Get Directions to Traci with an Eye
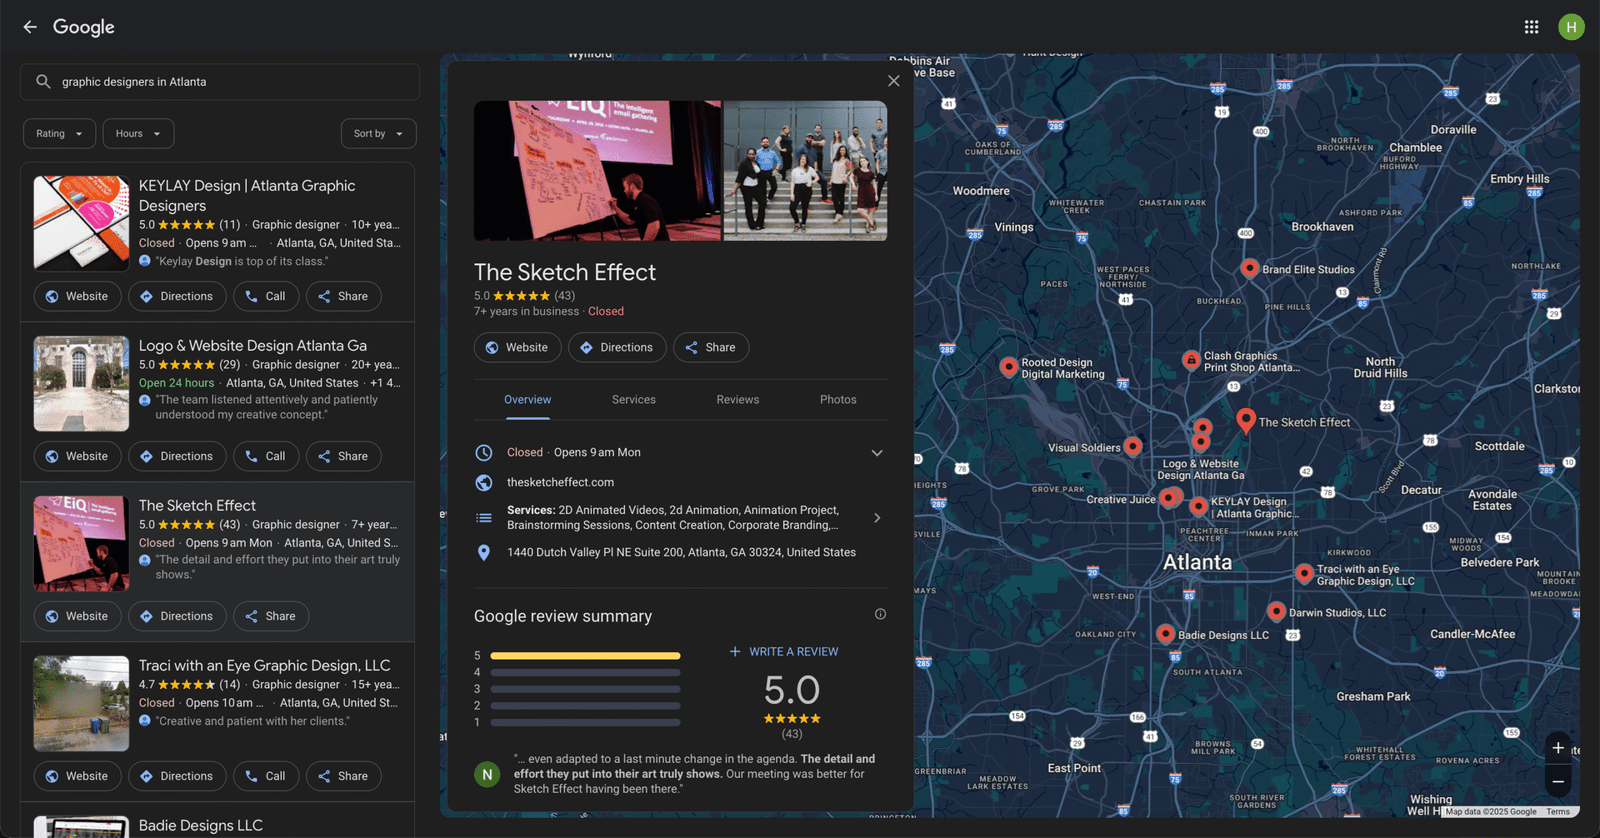Image resolution: width=1600 pixels, height=838 pixels. pyautogui.click(x=177, y=776)
